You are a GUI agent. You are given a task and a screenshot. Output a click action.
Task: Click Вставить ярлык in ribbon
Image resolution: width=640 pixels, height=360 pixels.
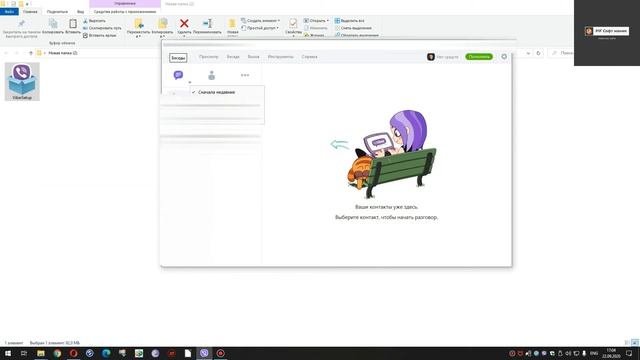pyautogui.click(x=100, y=36)
